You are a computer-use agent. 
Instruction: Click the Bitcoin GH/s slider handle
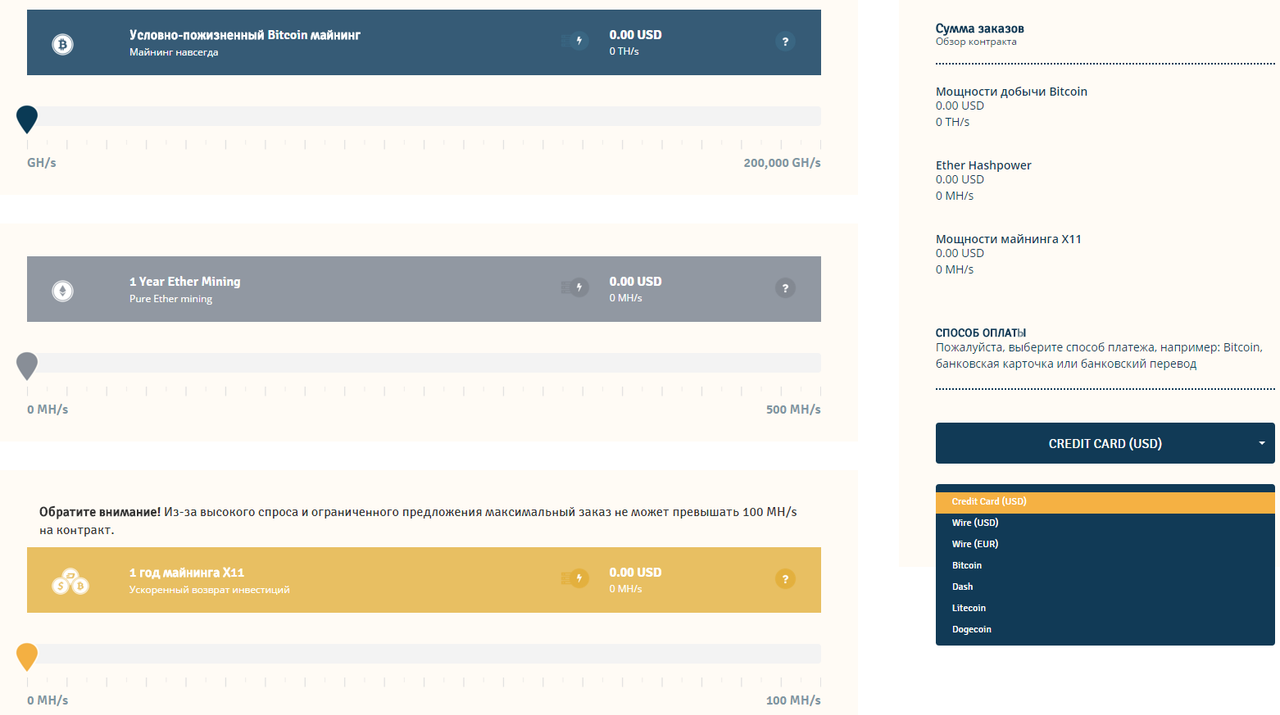pos(27,119)
